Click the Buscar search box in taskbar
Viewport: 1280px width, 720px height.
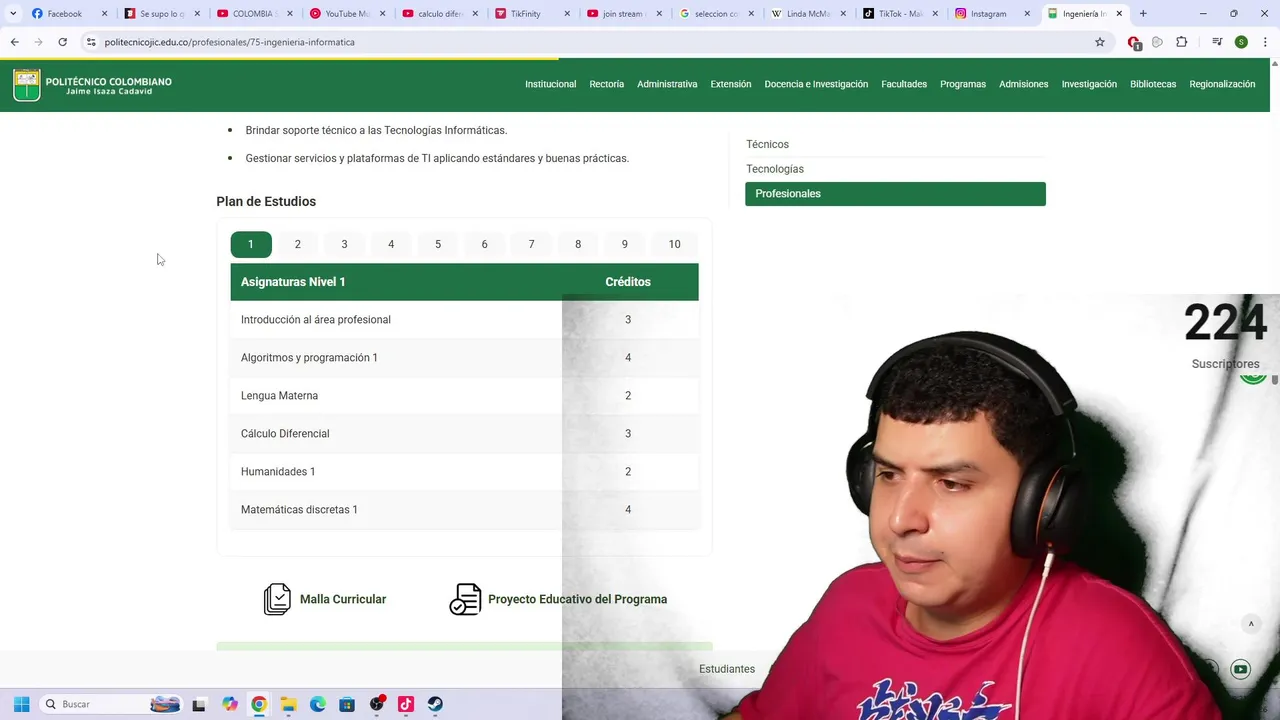pyautogui.click(x=110, y=704)
